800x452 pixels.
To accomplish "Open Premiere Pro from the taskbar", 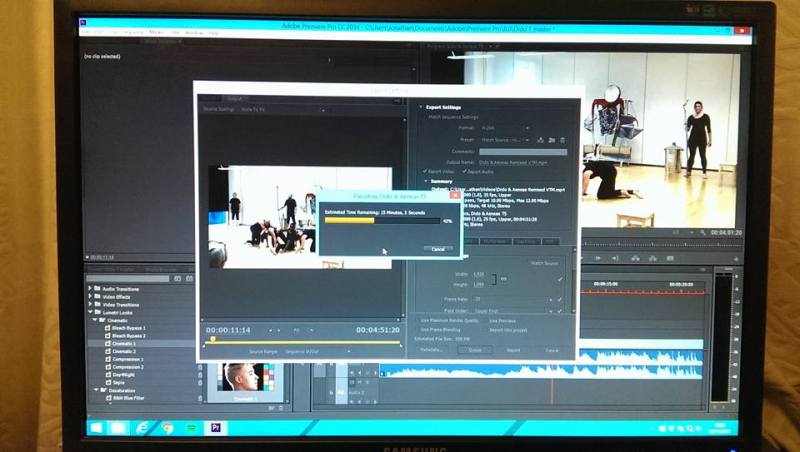I will tap(216, 427).
